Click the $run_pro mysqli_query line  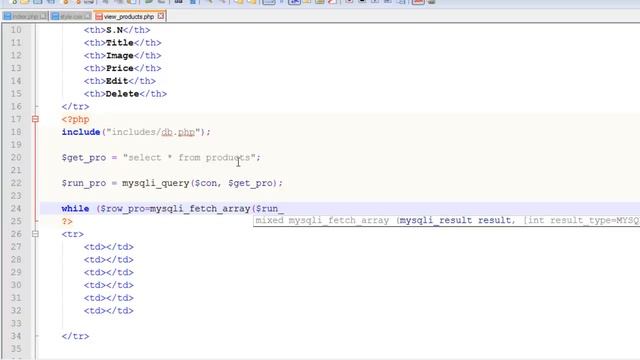[x=172, y=183]
